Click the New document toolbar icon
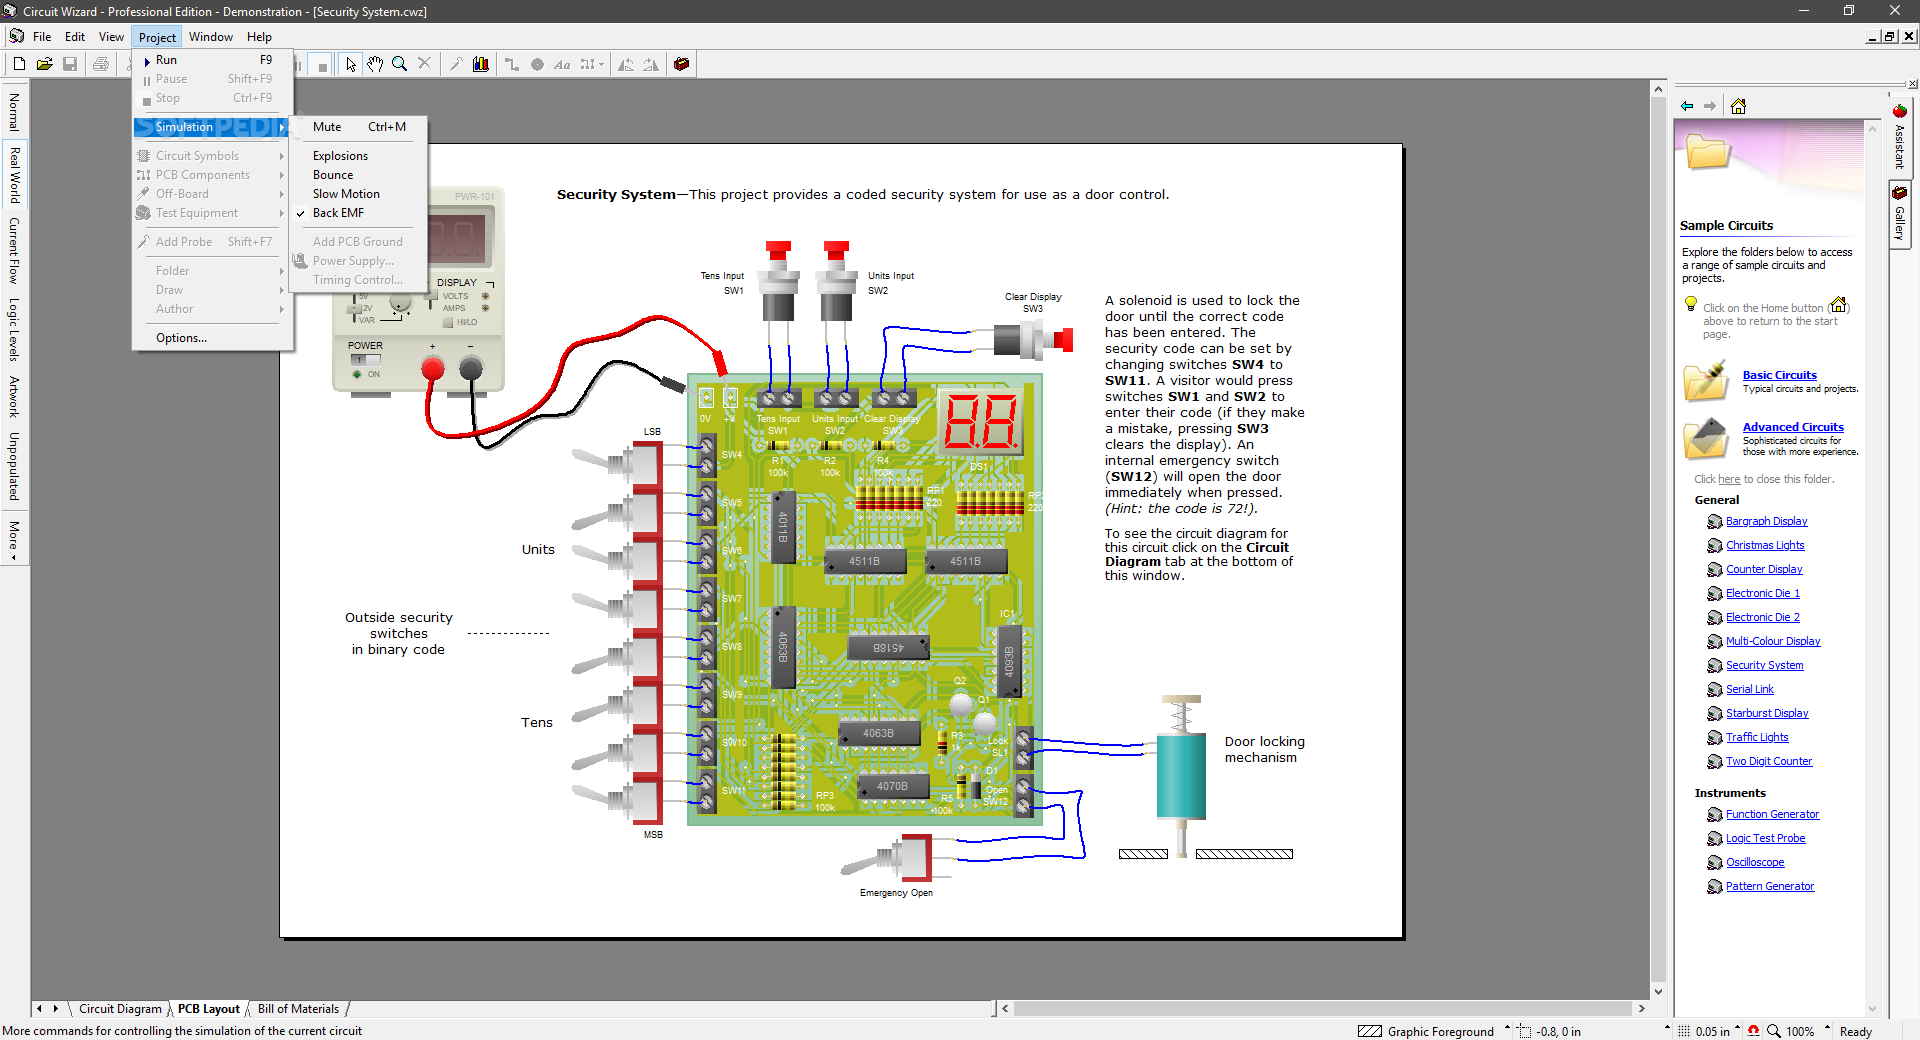Screen dimensions: 1920x1040 point(19,64)
